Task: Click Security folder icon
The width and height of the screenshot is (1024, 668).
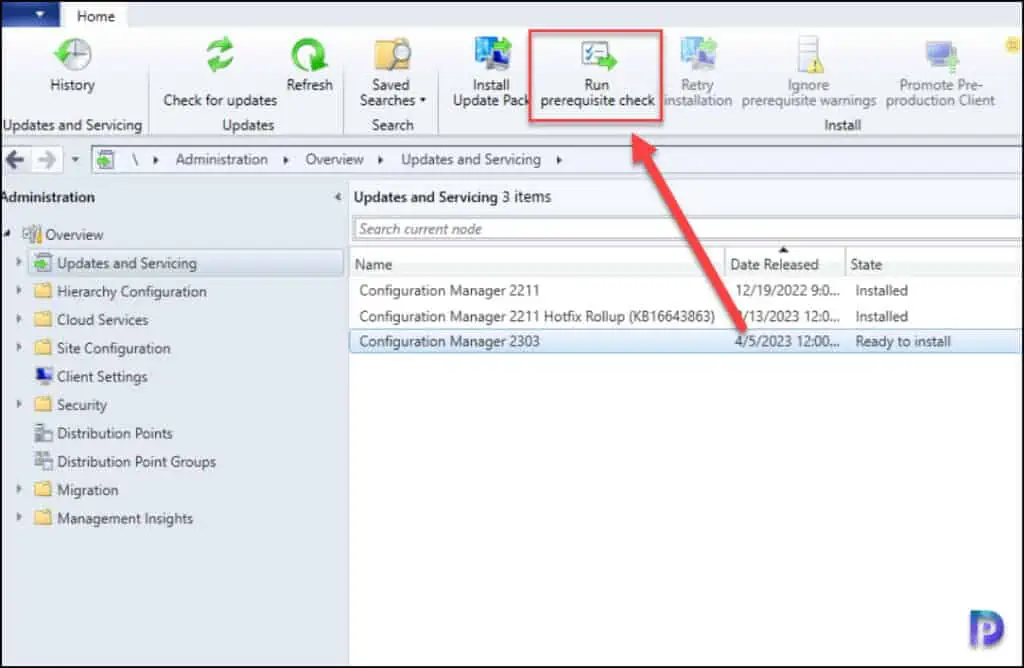Action: (x=43, y=404)
